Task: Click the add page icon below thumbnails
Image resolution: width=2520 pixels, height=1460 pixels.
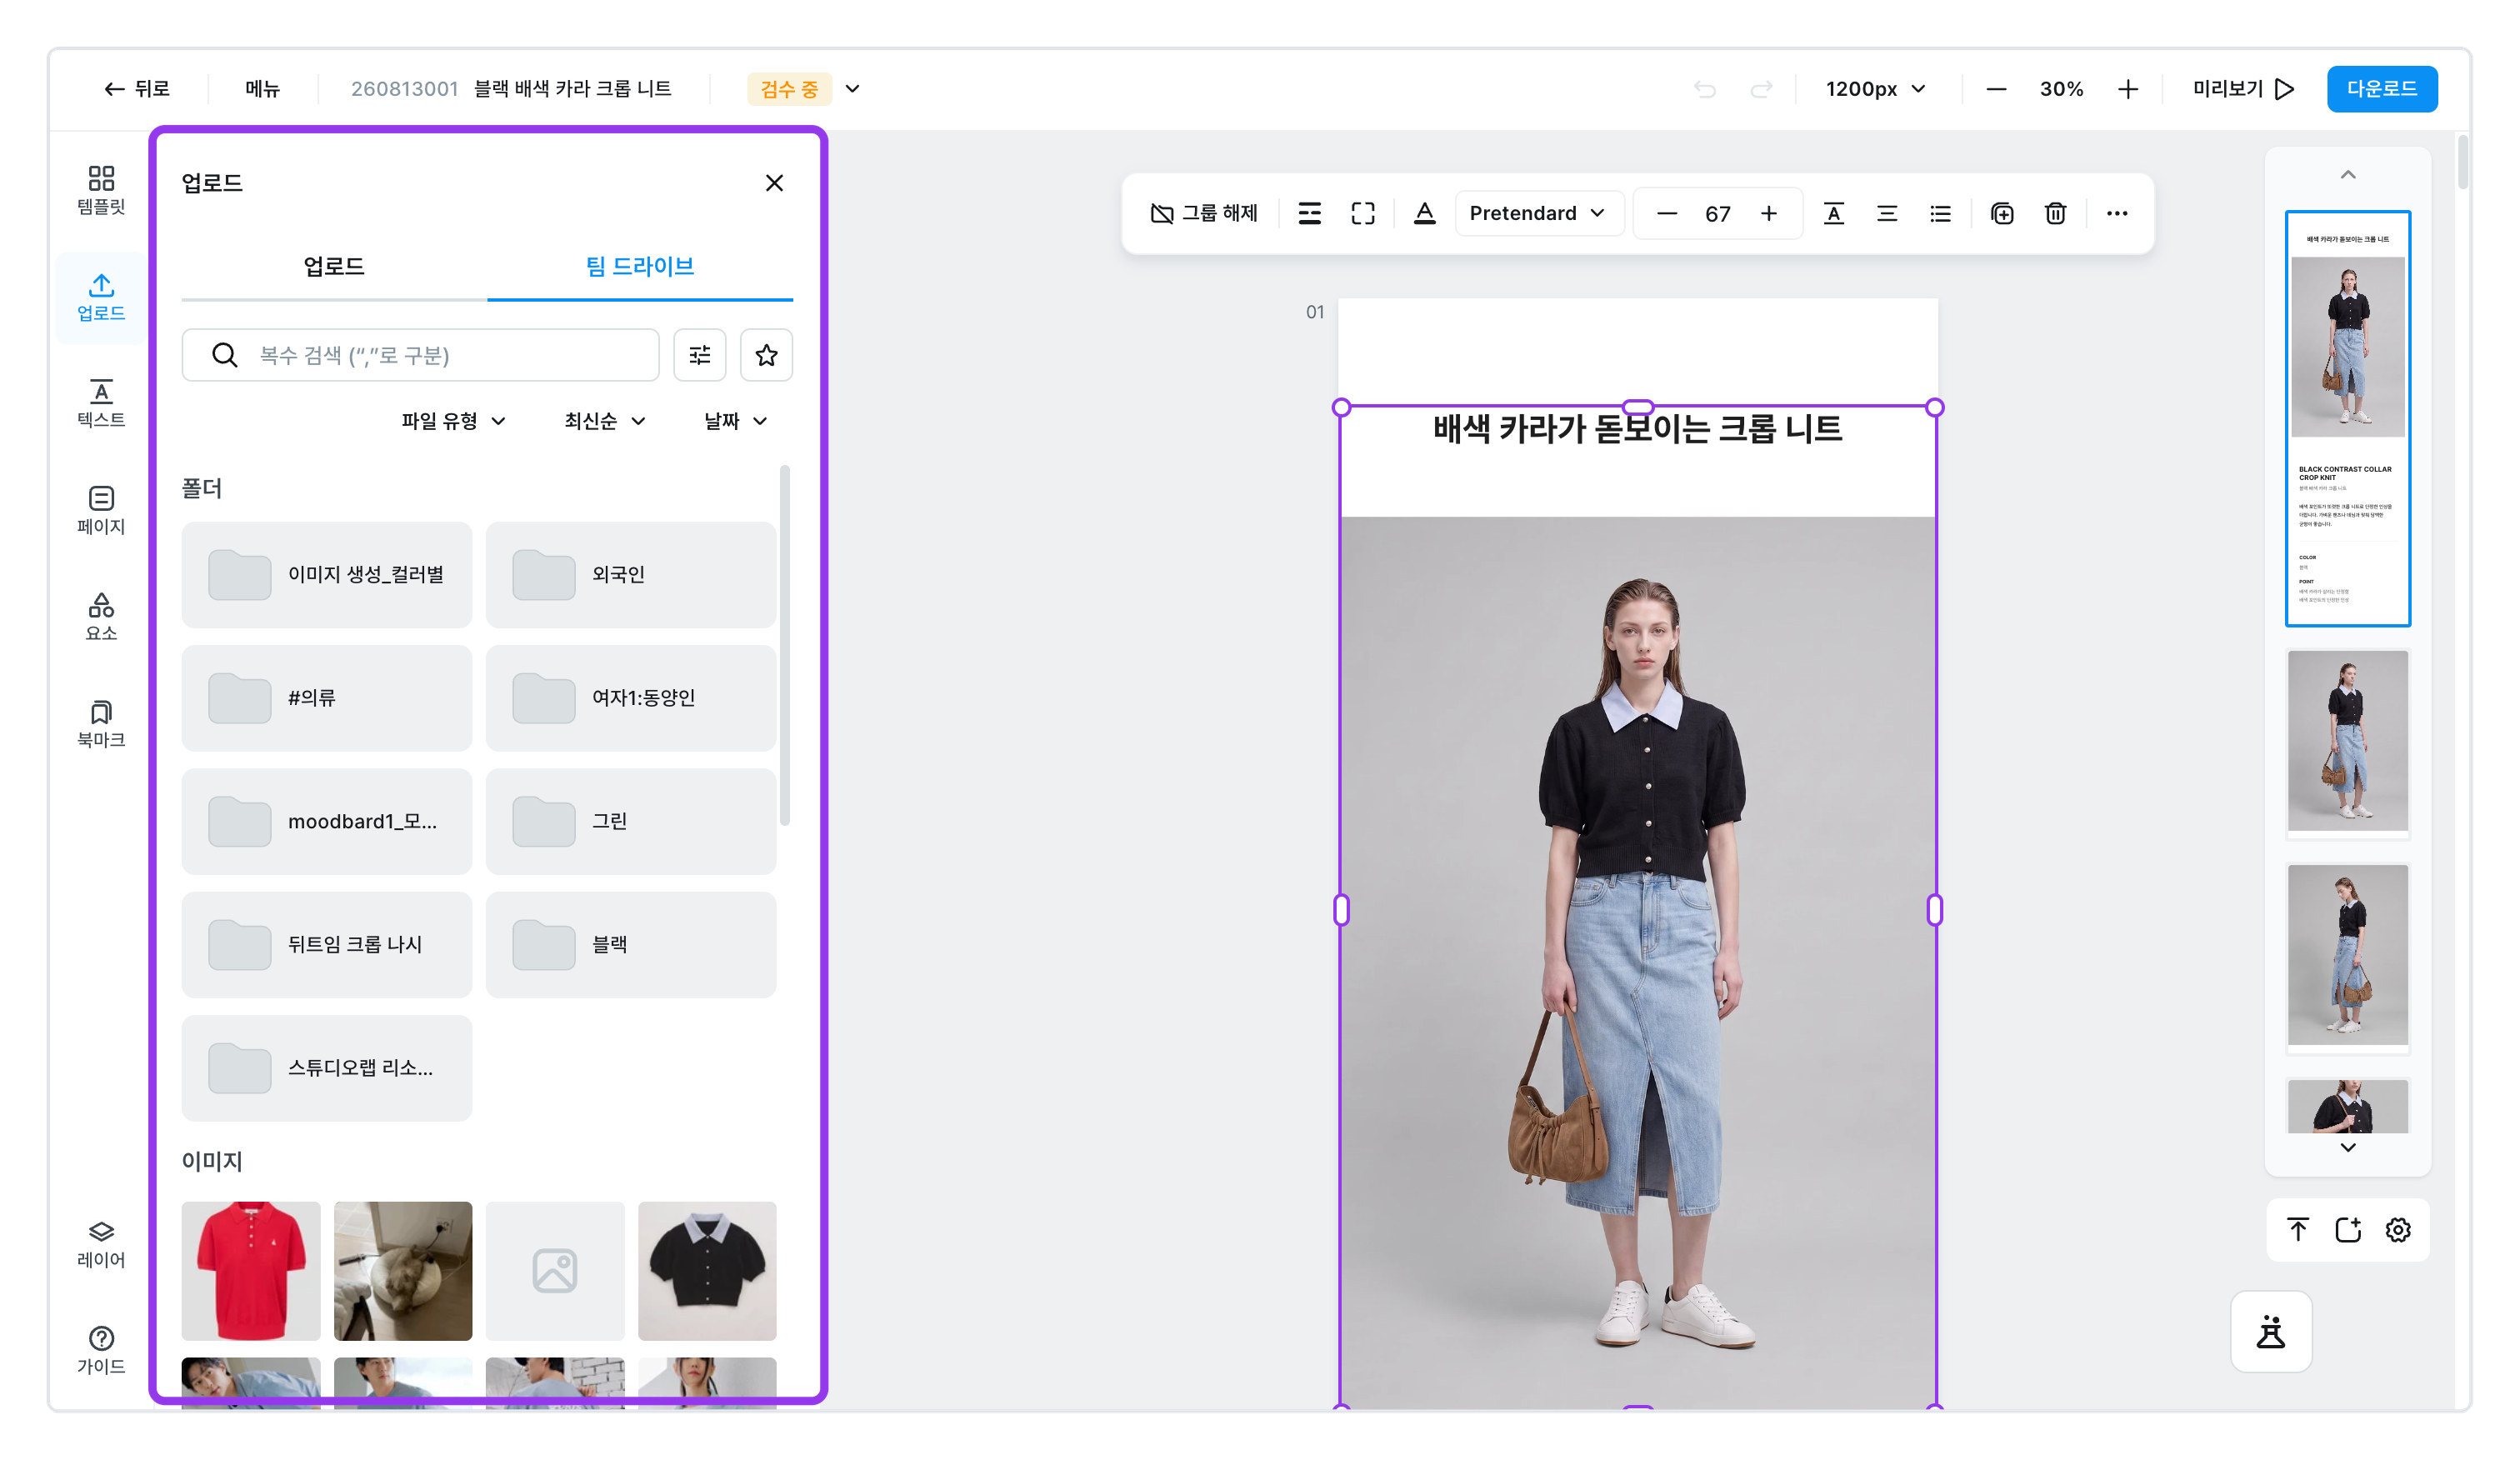Action: coord(2348,1229)
